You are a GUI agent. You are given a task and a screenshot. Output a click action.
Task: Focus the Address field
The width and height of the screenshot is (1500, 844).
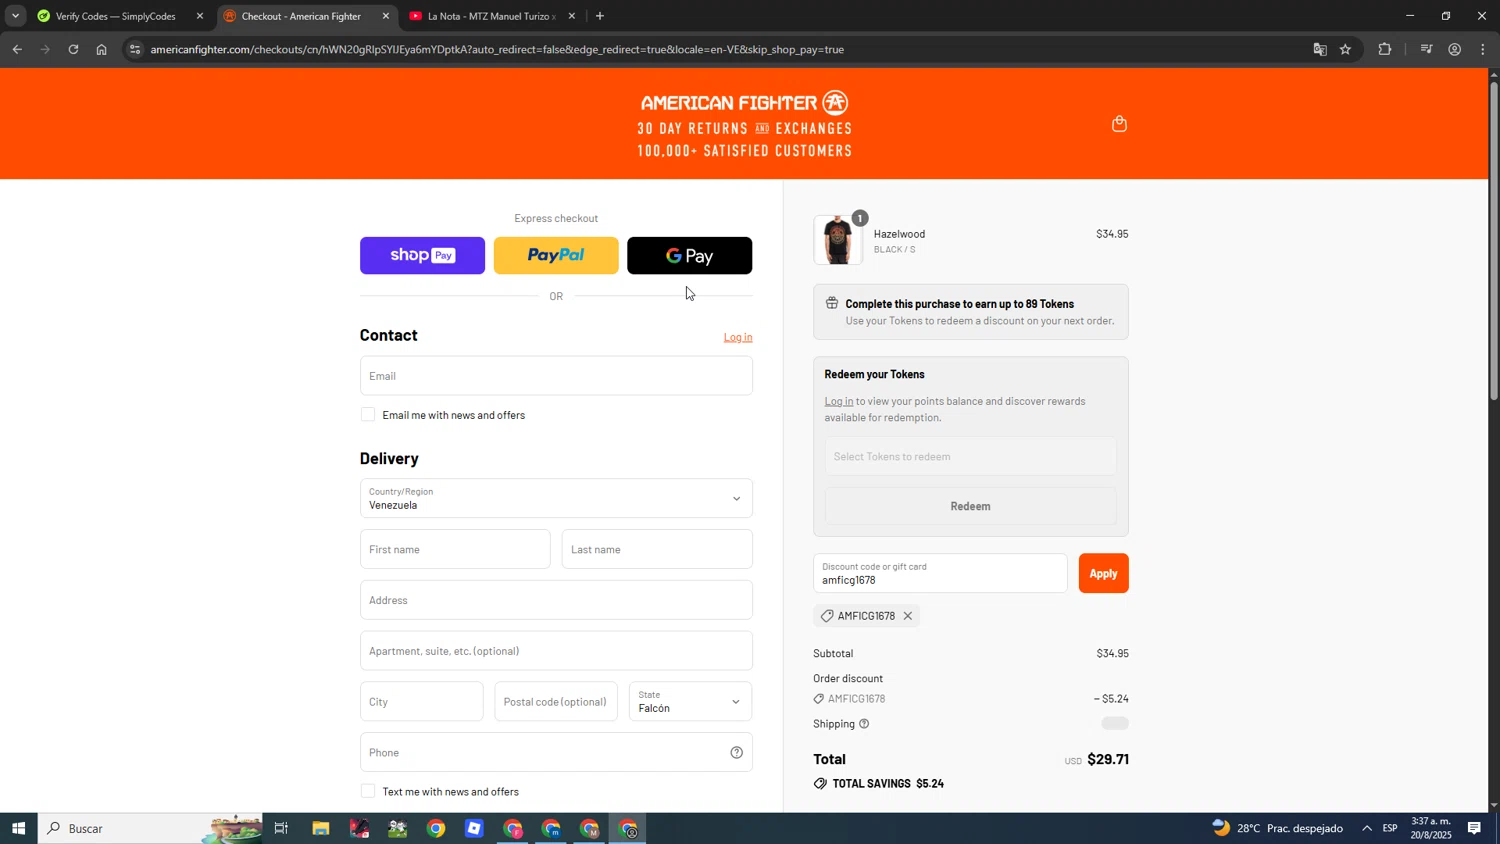[x=556, y=600]
